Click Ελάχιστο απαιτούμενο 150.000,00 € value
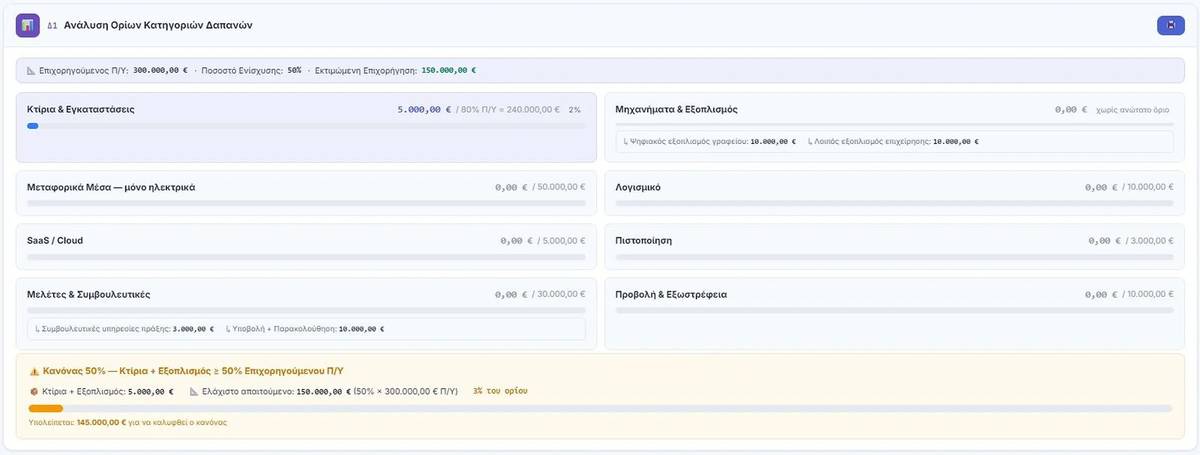Screen dimensions: 1200x455 pyautogui.click(x=324, y=391)
